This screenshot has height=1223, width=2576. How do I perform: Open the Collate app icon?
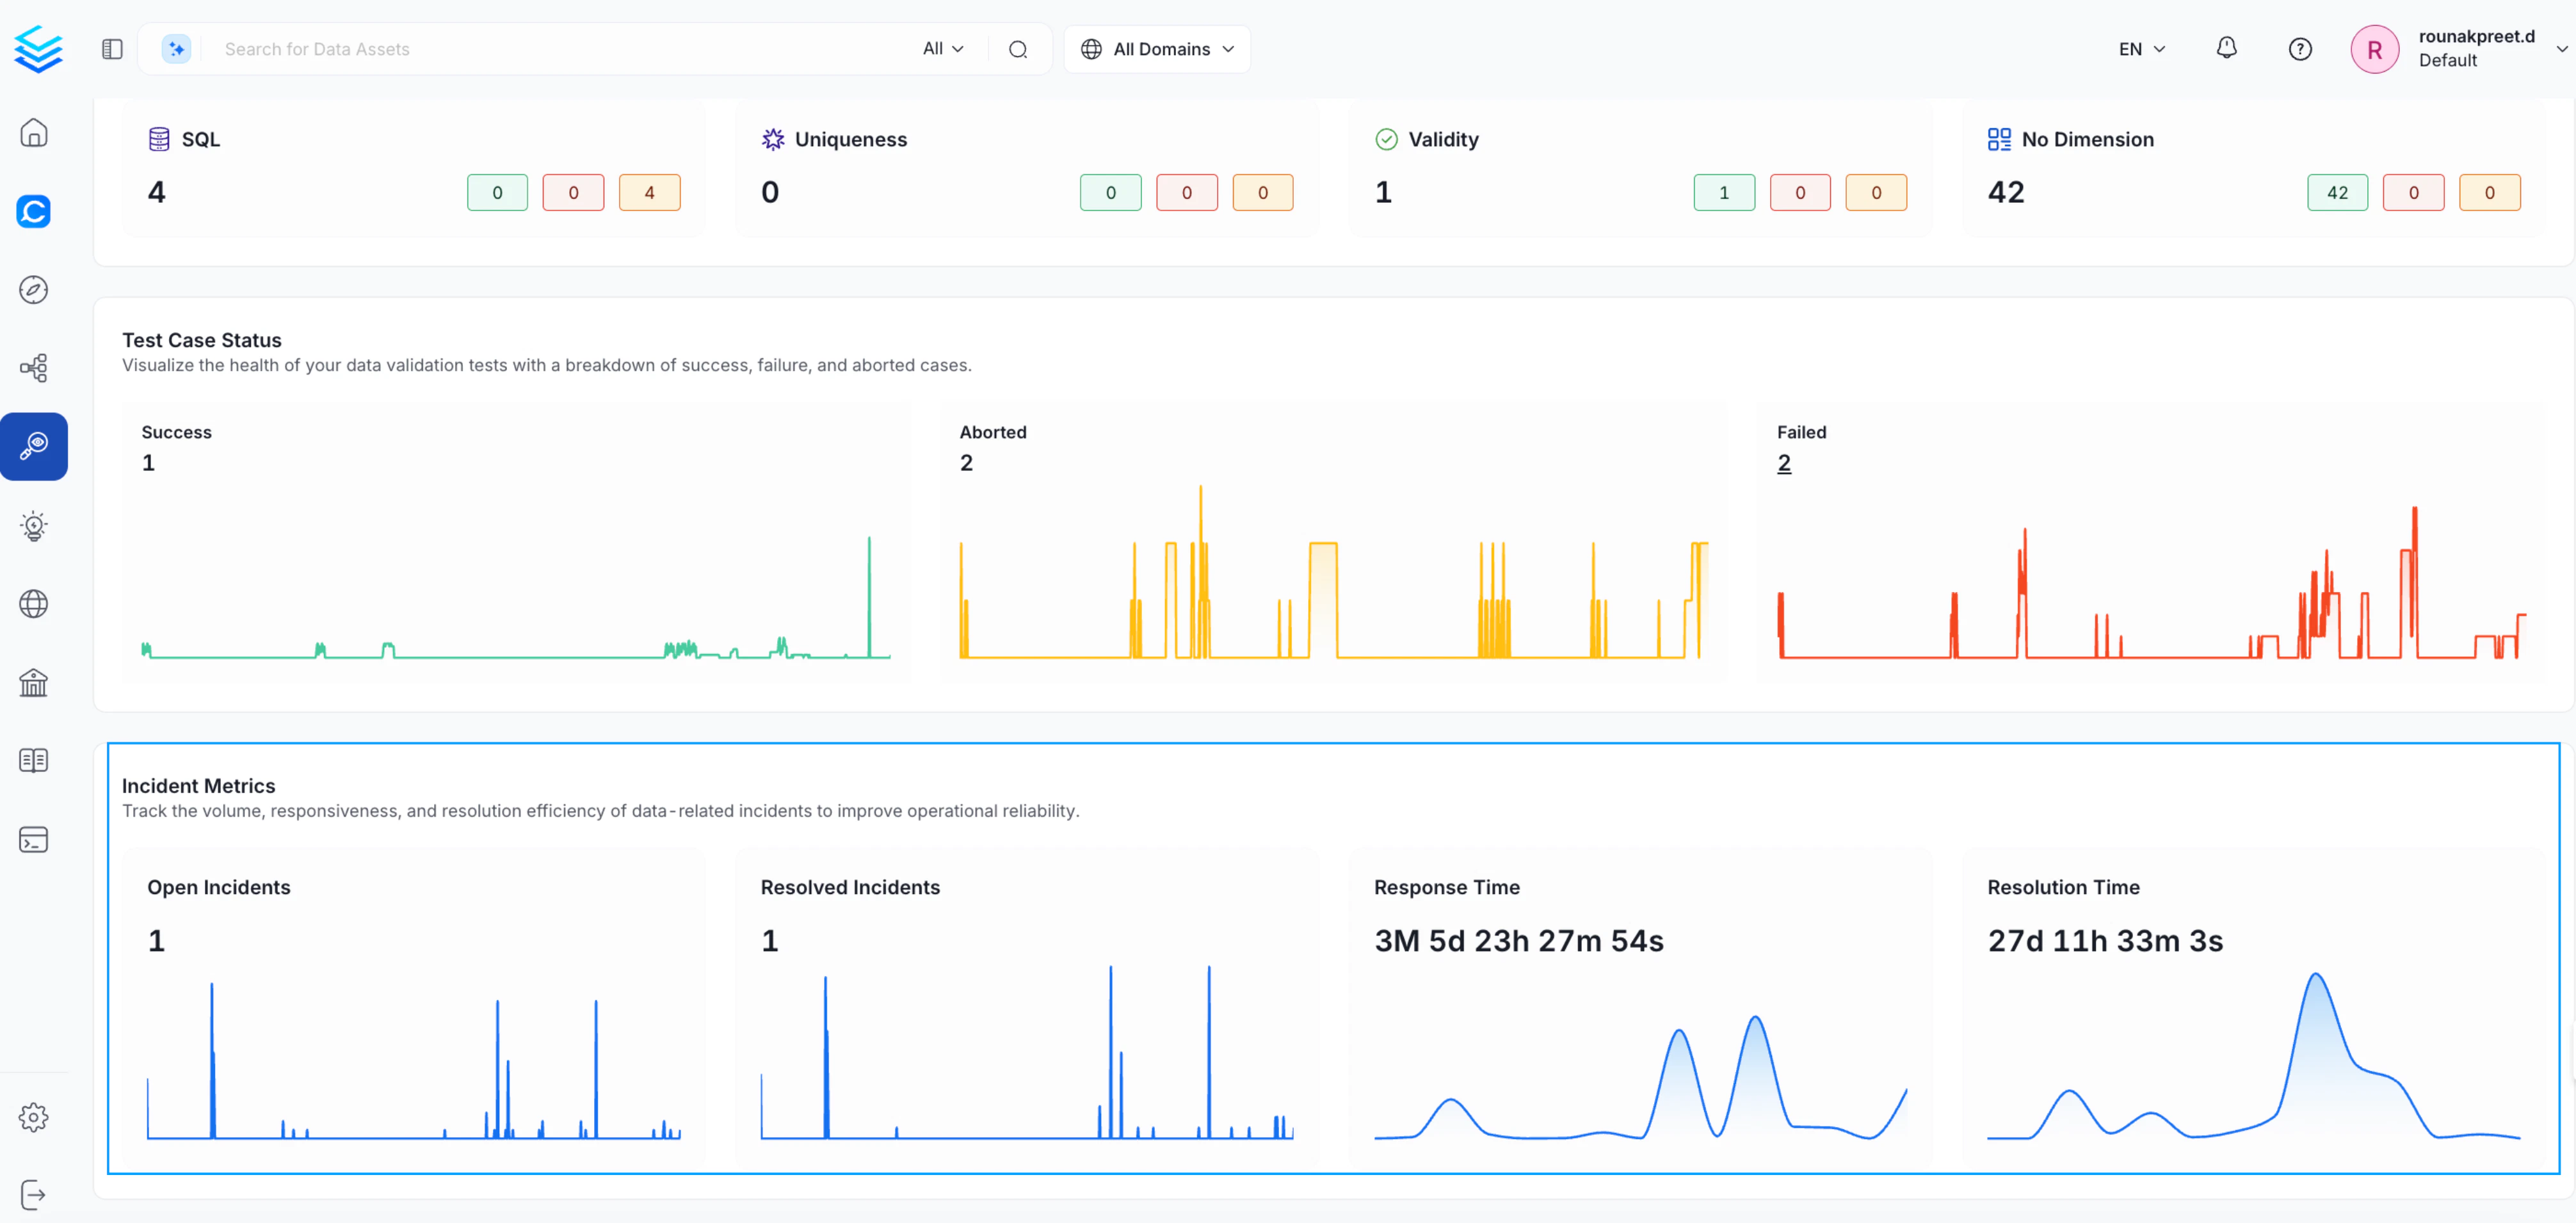[x=34, y=211]
